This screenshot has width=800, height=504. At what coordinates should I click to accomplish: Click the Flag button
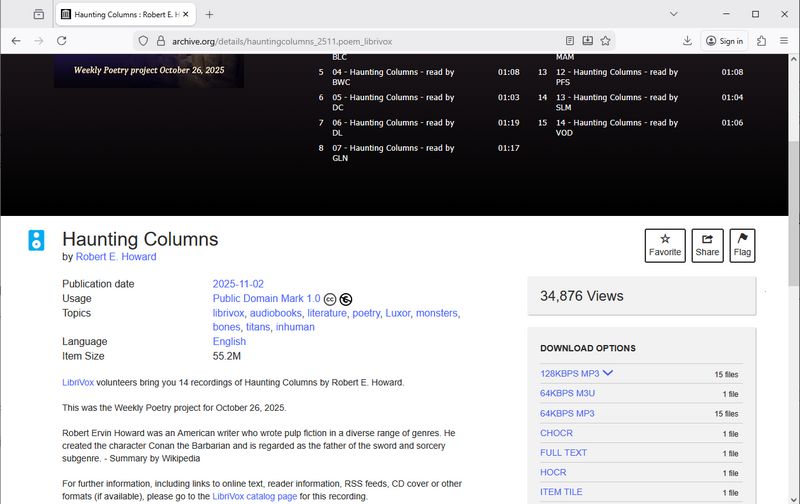742,245
